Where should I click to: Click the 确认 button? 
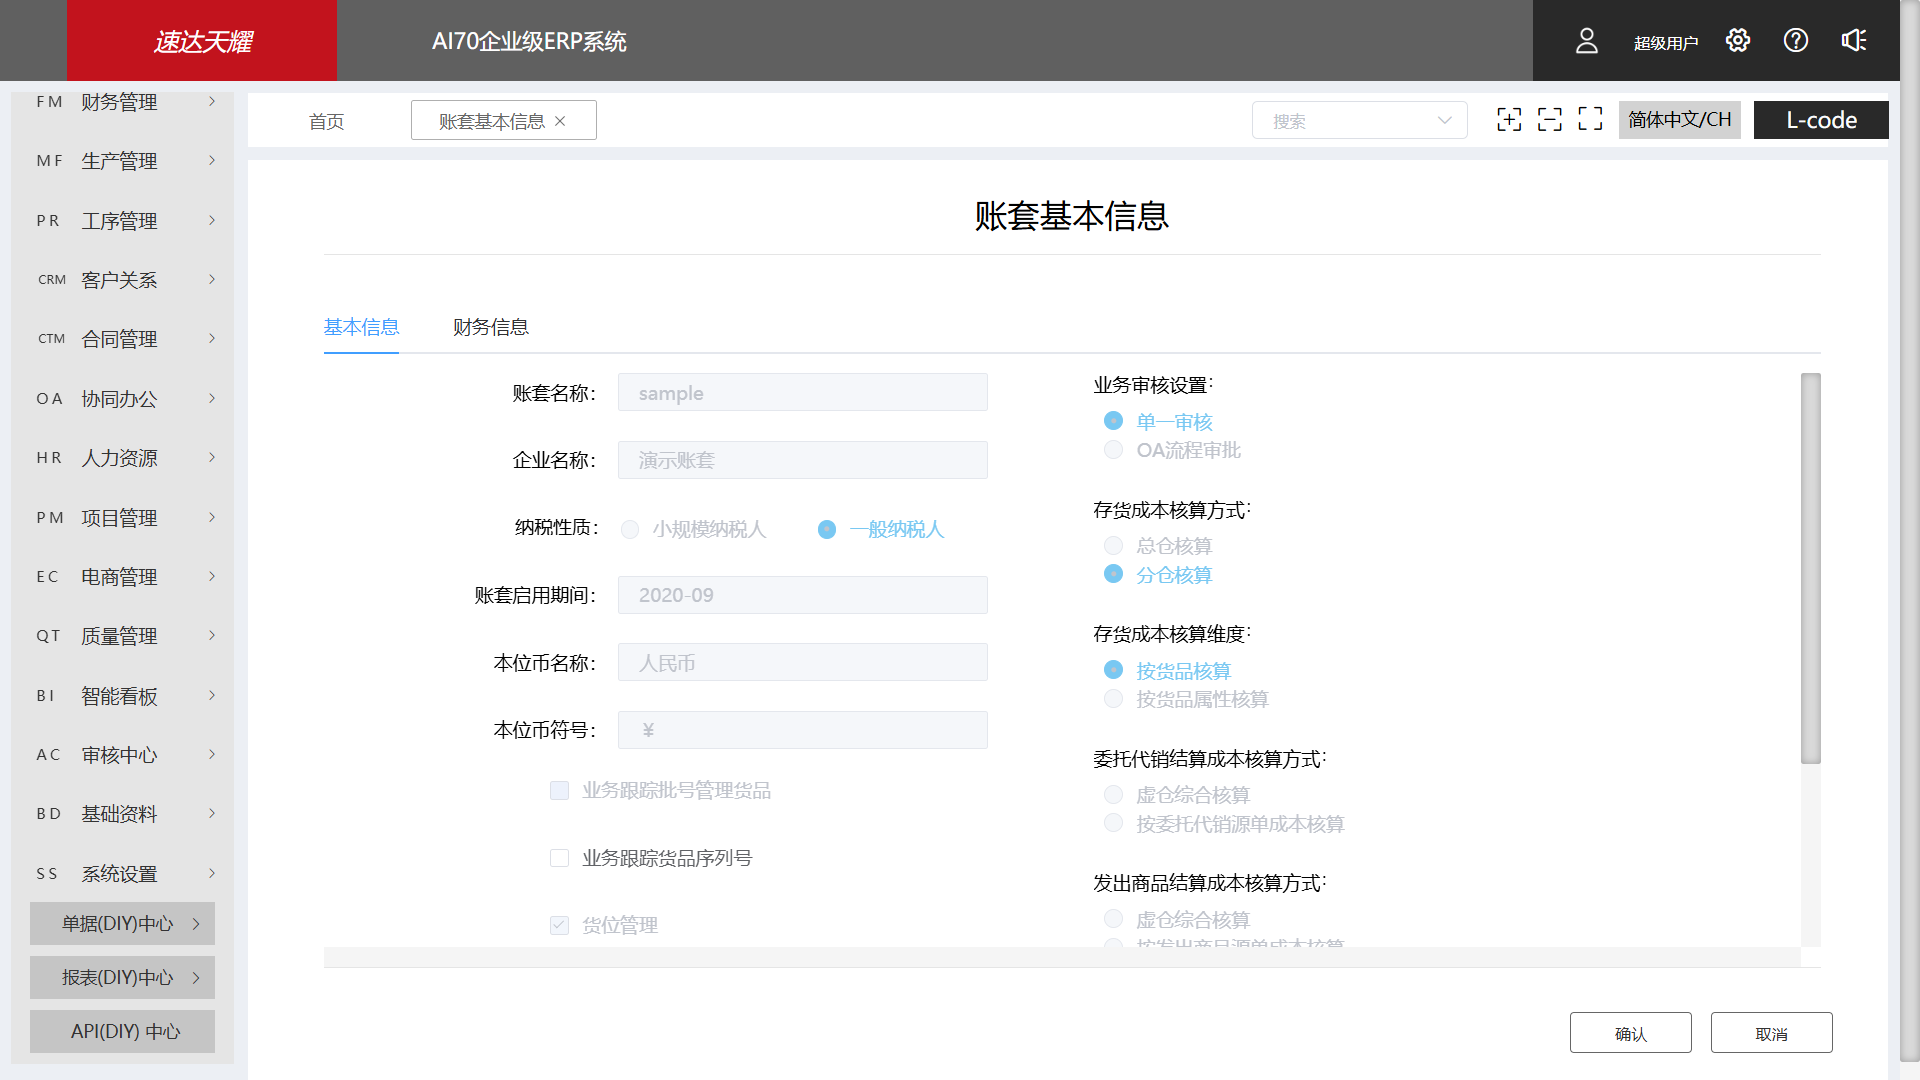tap(1630, 1033)
